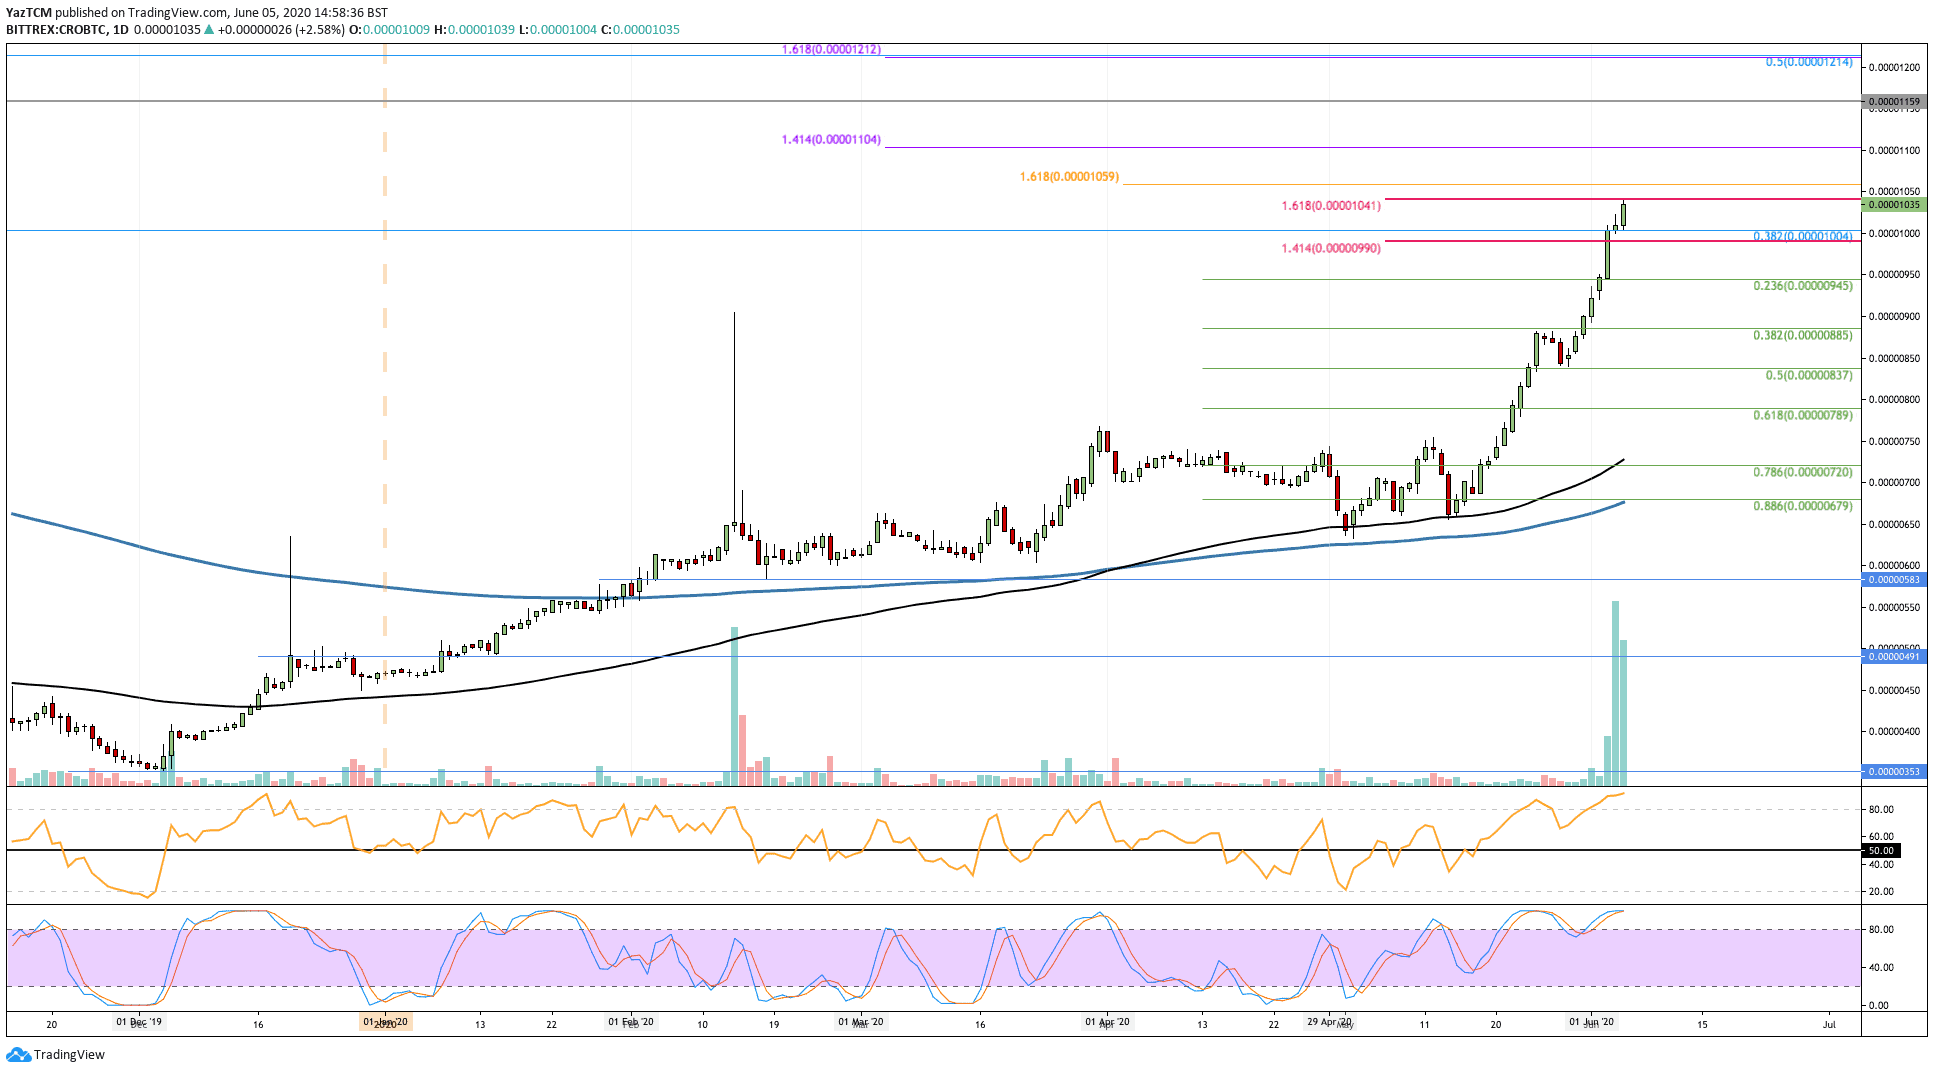Click the Jul label on time axis
The width and height of the screenshot is (1934, 1073).
click(1829, 1024)
